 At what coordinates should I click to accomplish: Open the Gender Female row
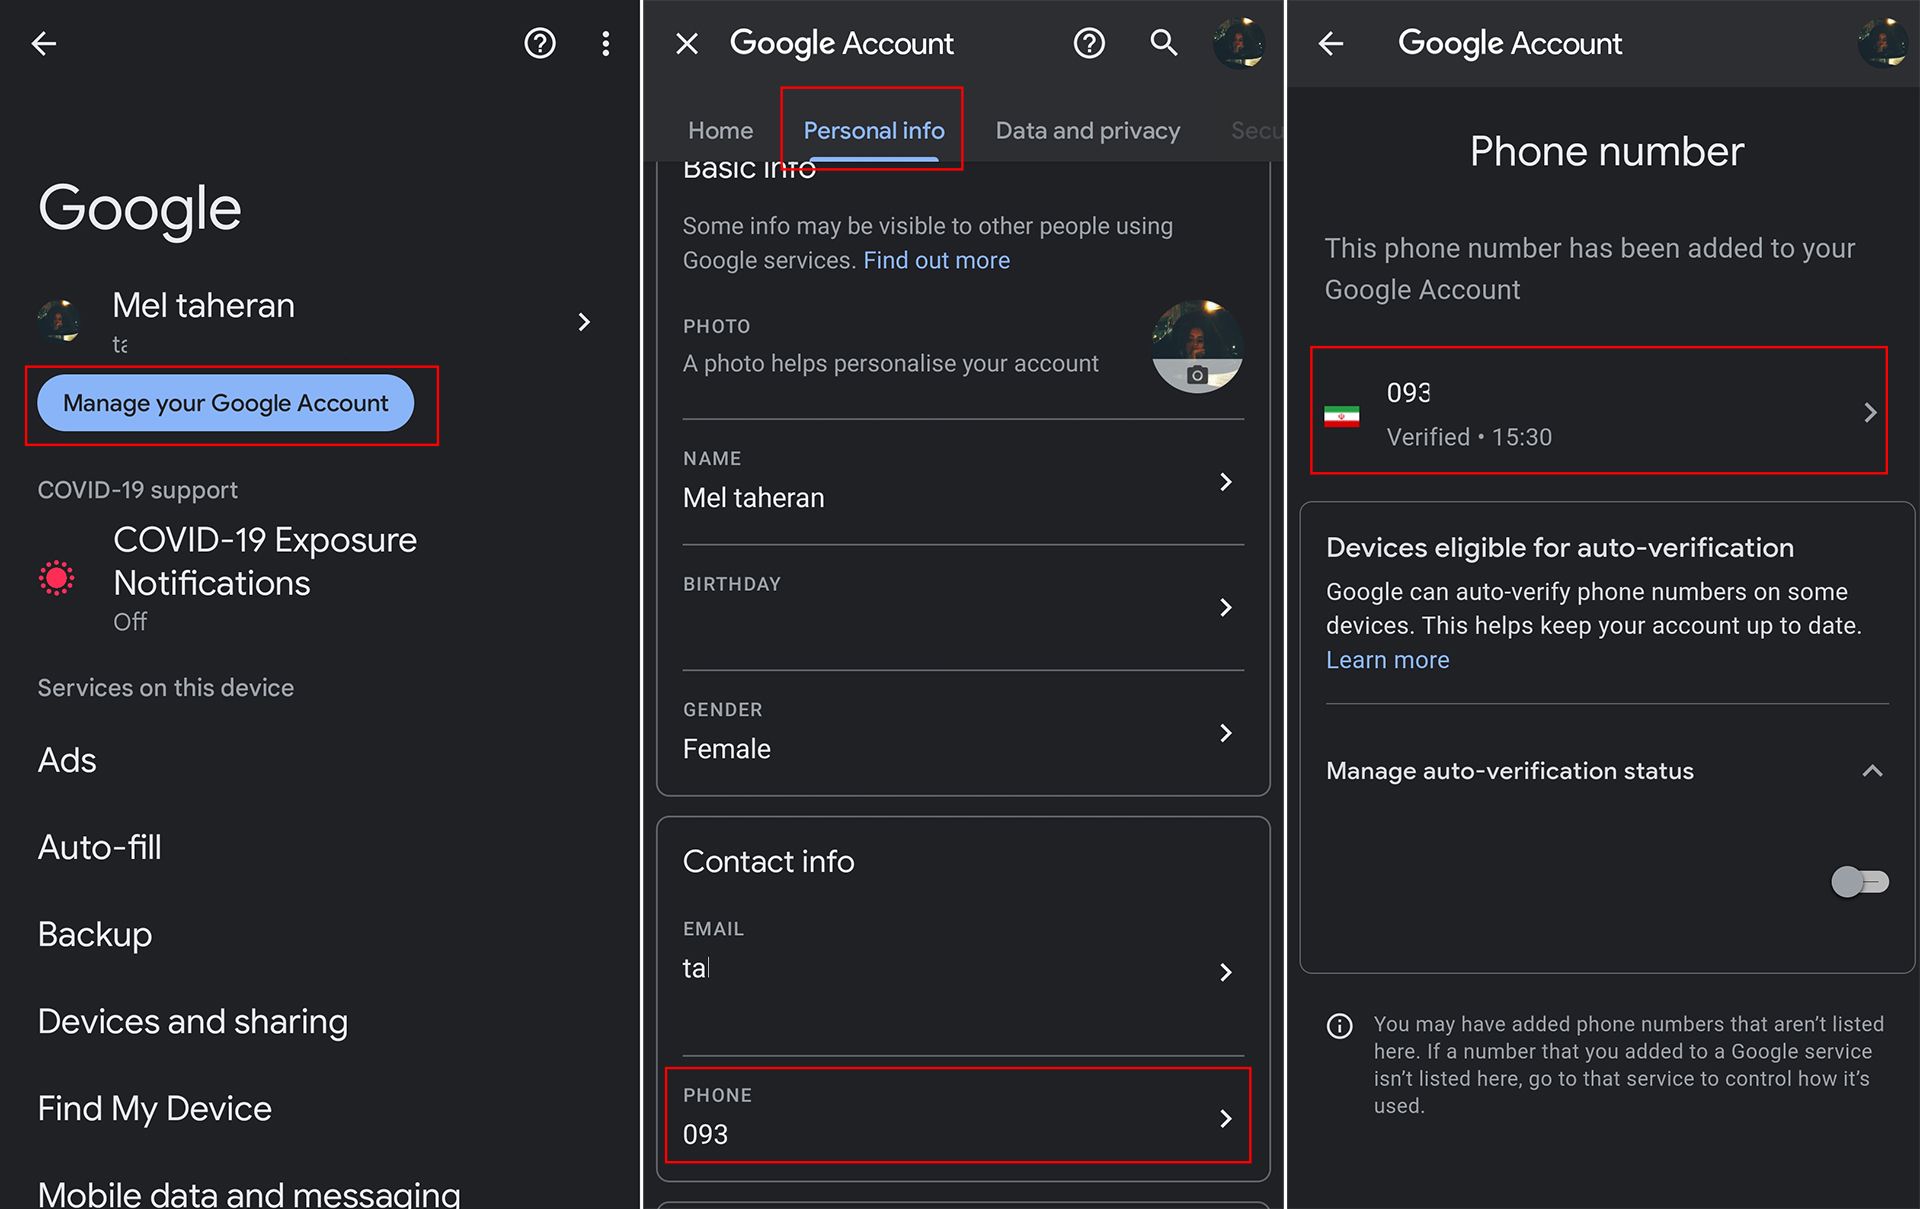point(960,733)
